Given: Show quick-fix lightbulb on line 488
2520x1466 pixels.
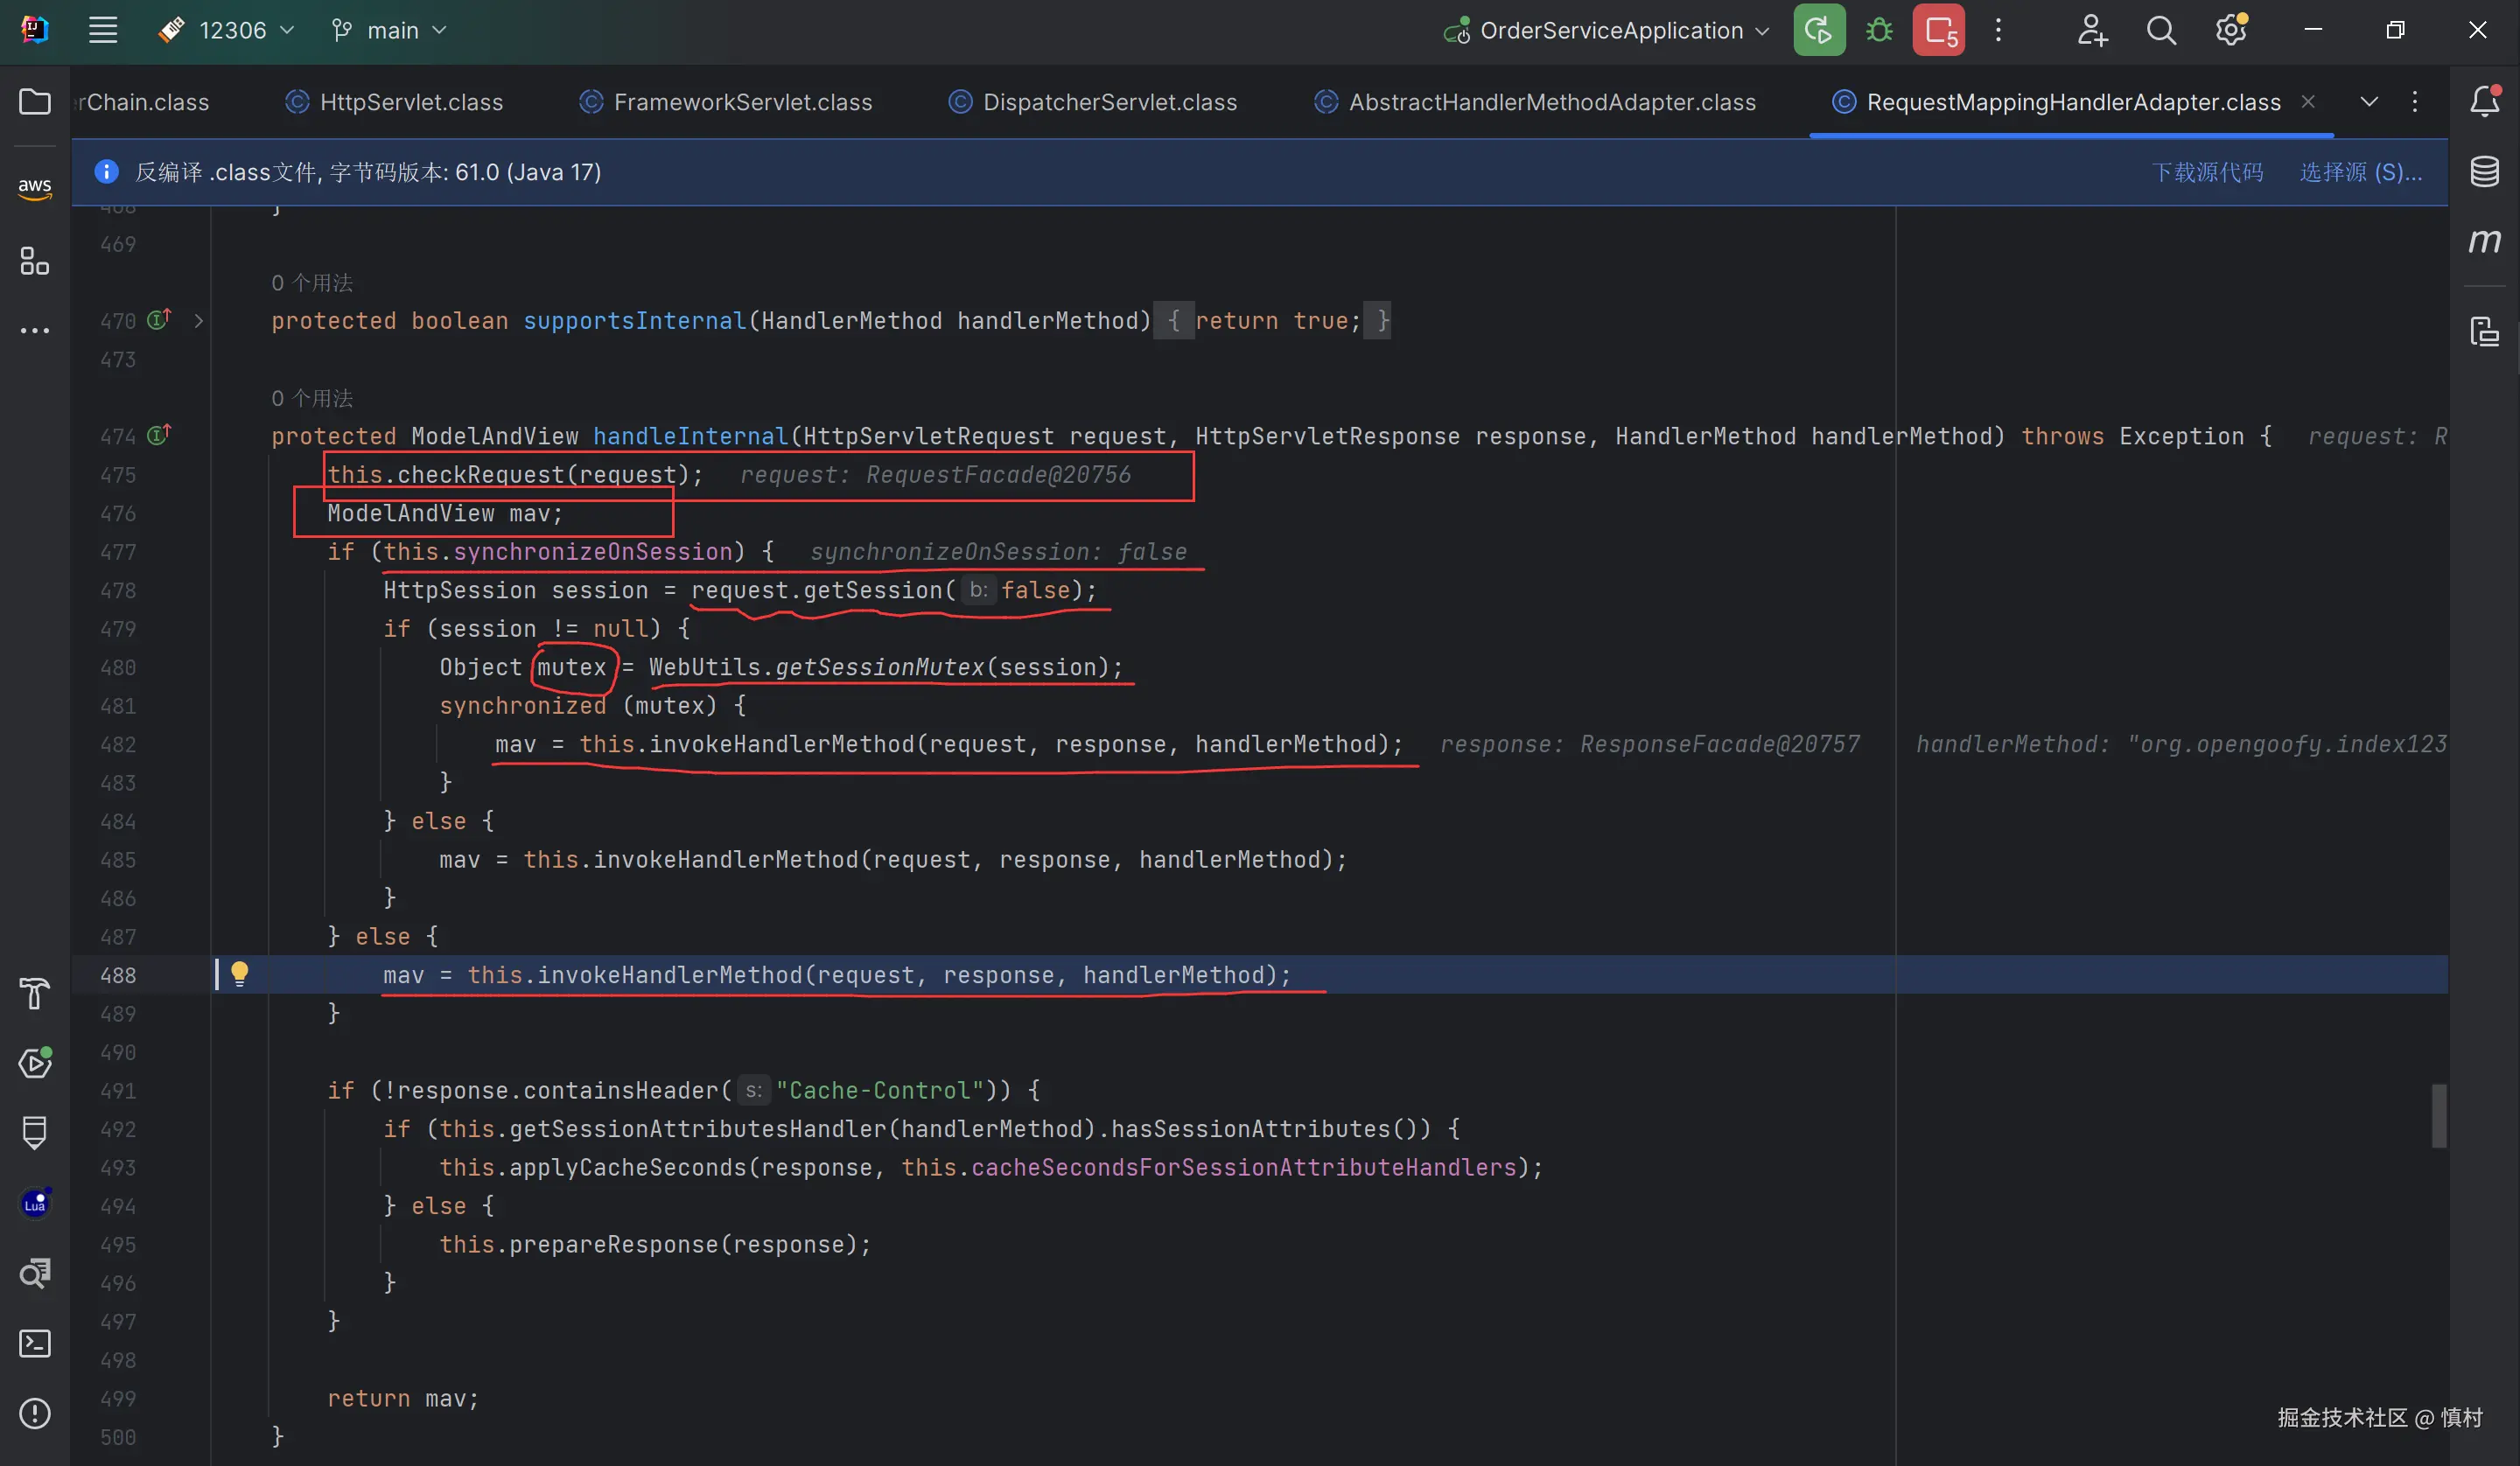Looking at the screenshot, I should point(240,973).
